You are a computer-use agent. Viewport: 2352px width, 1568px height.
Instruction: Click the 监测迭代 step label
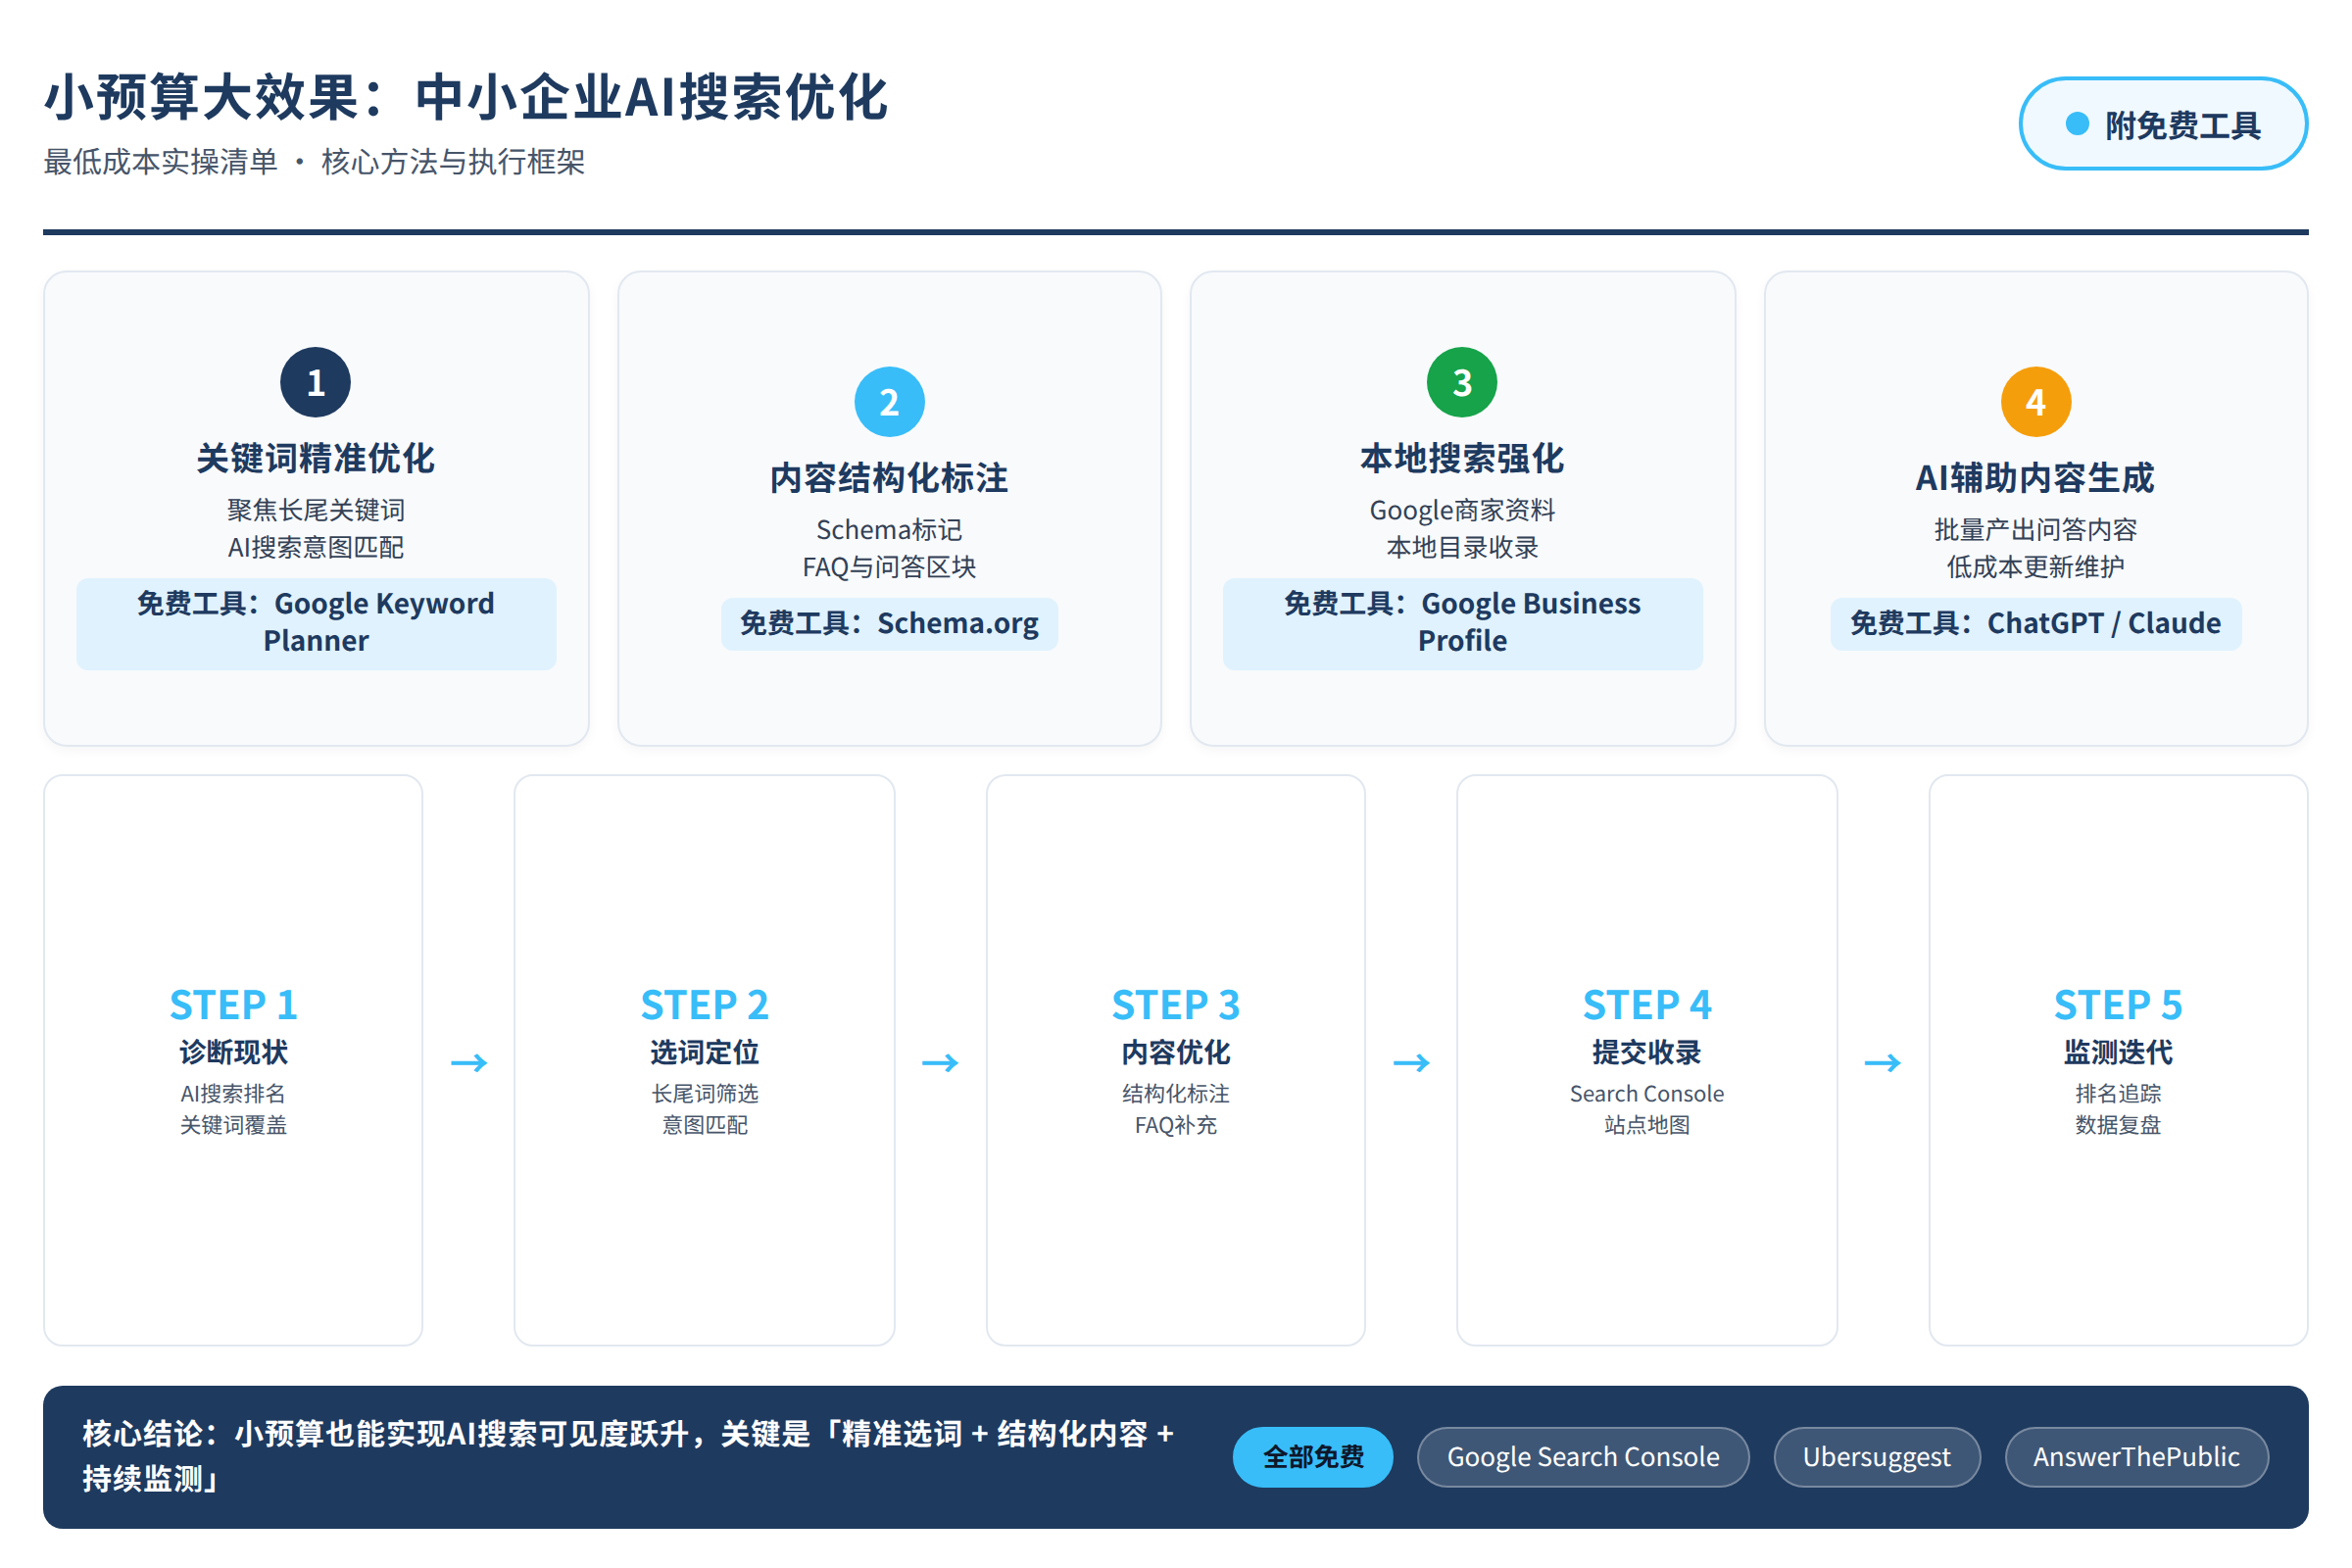point(2118,1052)
